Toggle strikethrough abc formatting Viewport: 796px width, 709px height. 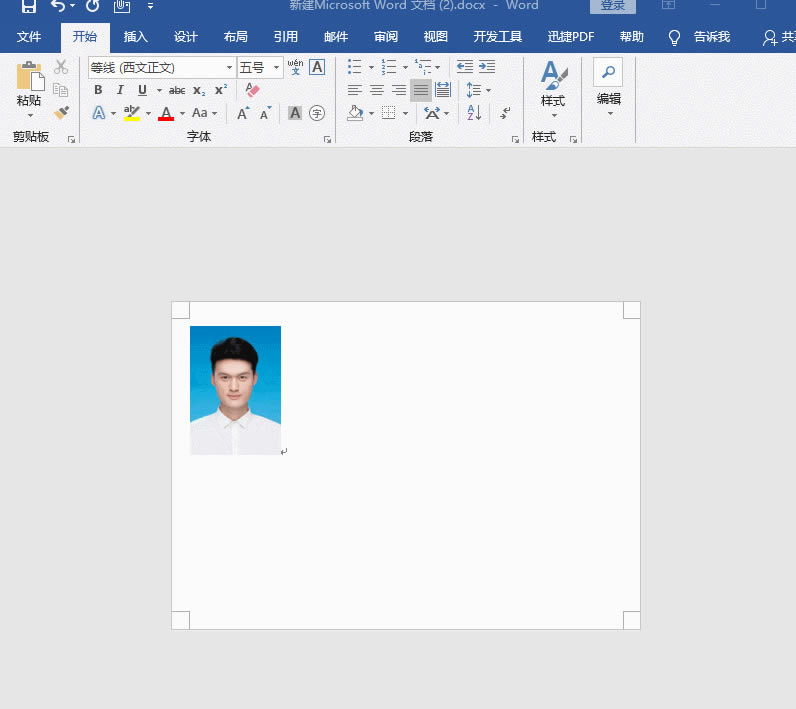coord(177,90)
